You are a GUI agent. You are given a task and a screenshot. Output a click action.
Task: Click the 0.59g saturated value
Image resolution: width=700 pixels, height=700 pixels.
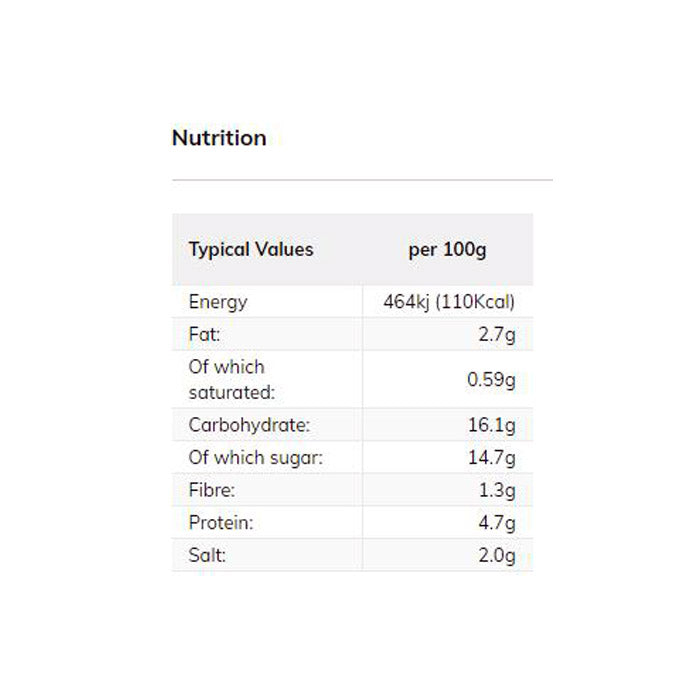tap(492, 380)
